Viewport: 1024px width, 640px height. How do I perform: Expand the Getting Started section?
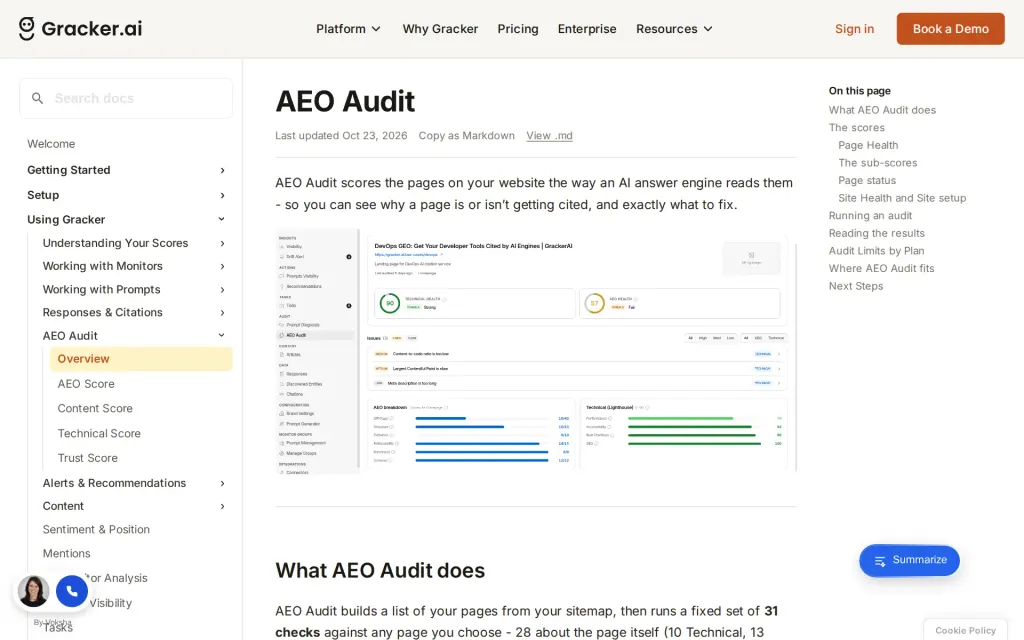126,170
